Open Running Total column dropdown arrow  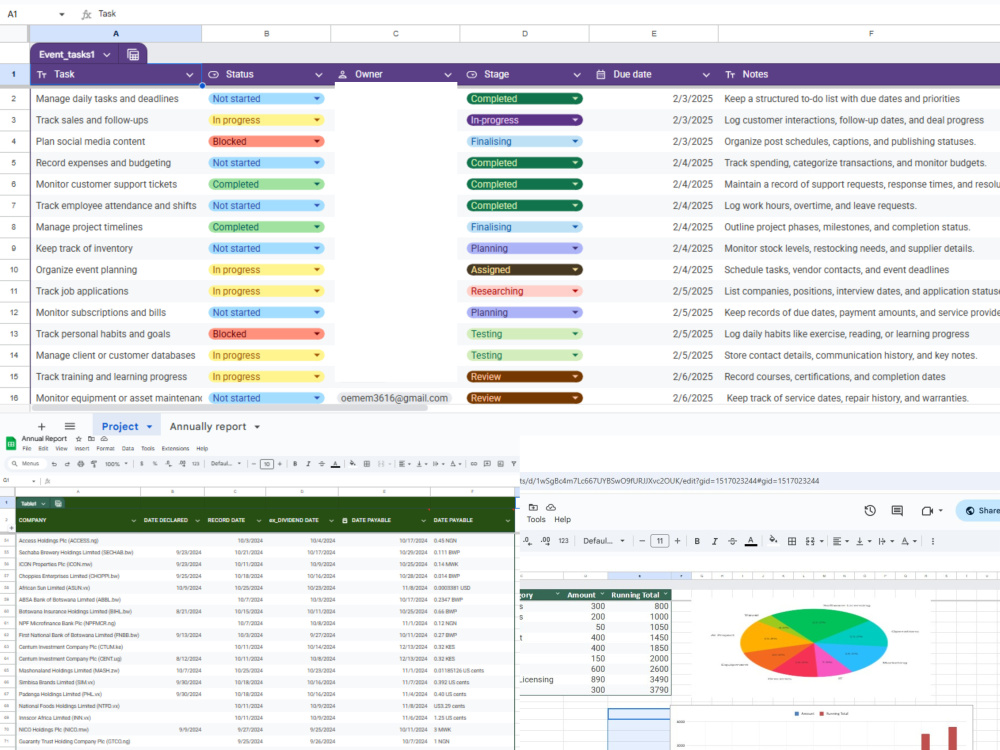pos(665,594)
